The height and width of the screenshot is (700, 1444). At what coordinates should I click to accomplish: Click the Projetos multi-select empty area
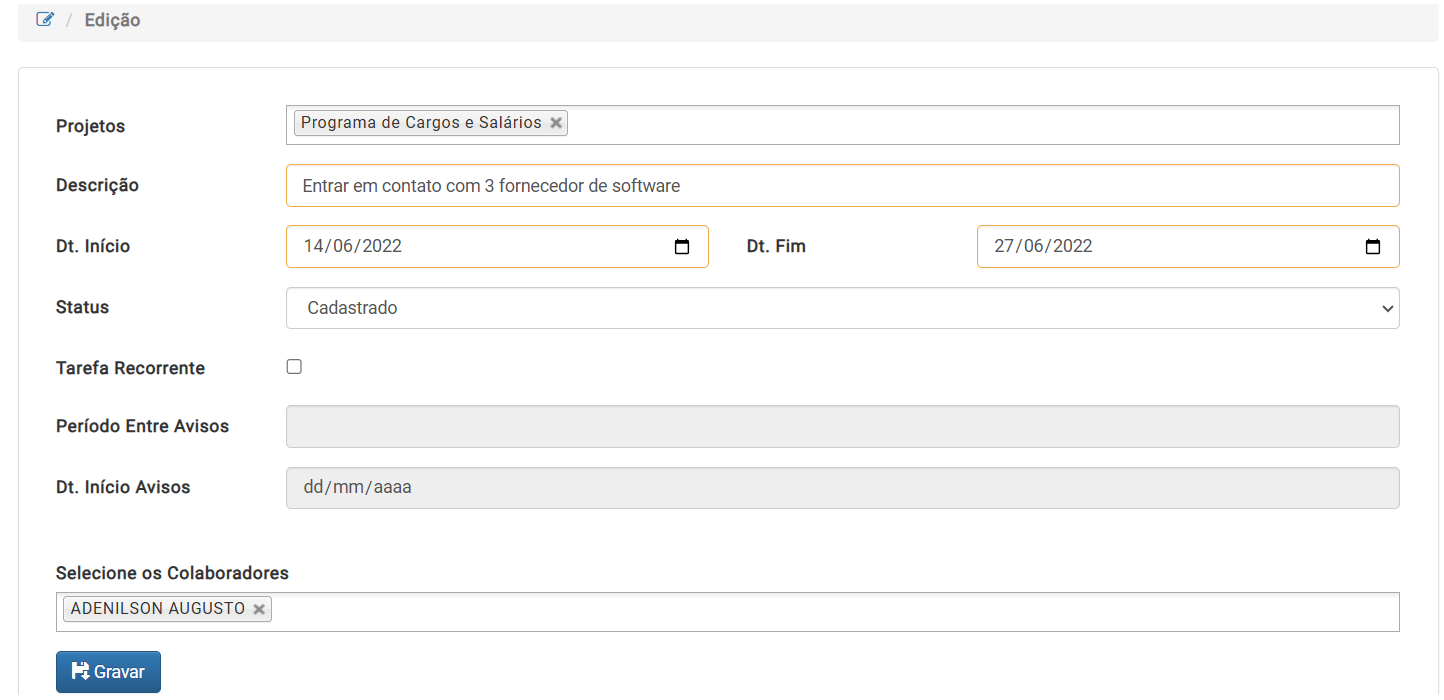[980, 125]
